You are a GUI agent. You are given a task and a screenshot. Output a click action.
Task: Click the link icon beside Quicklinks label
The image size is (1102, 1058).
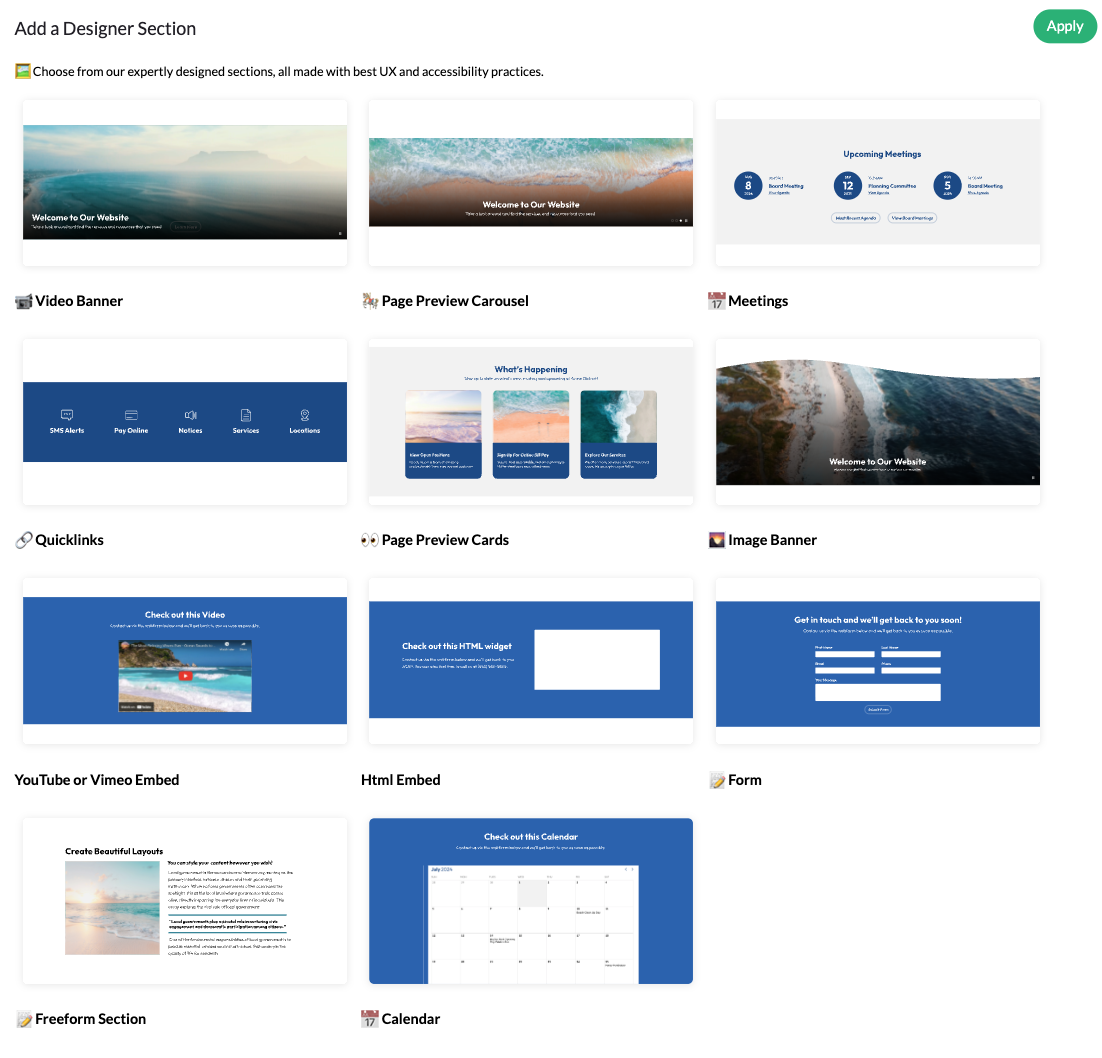24,540
